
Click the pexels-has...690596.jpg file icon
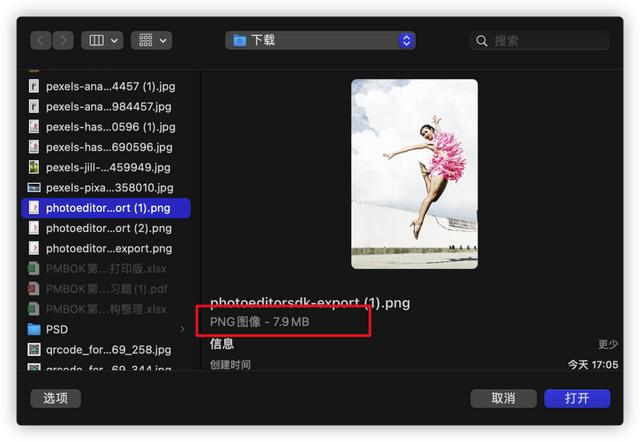point(34,147)
